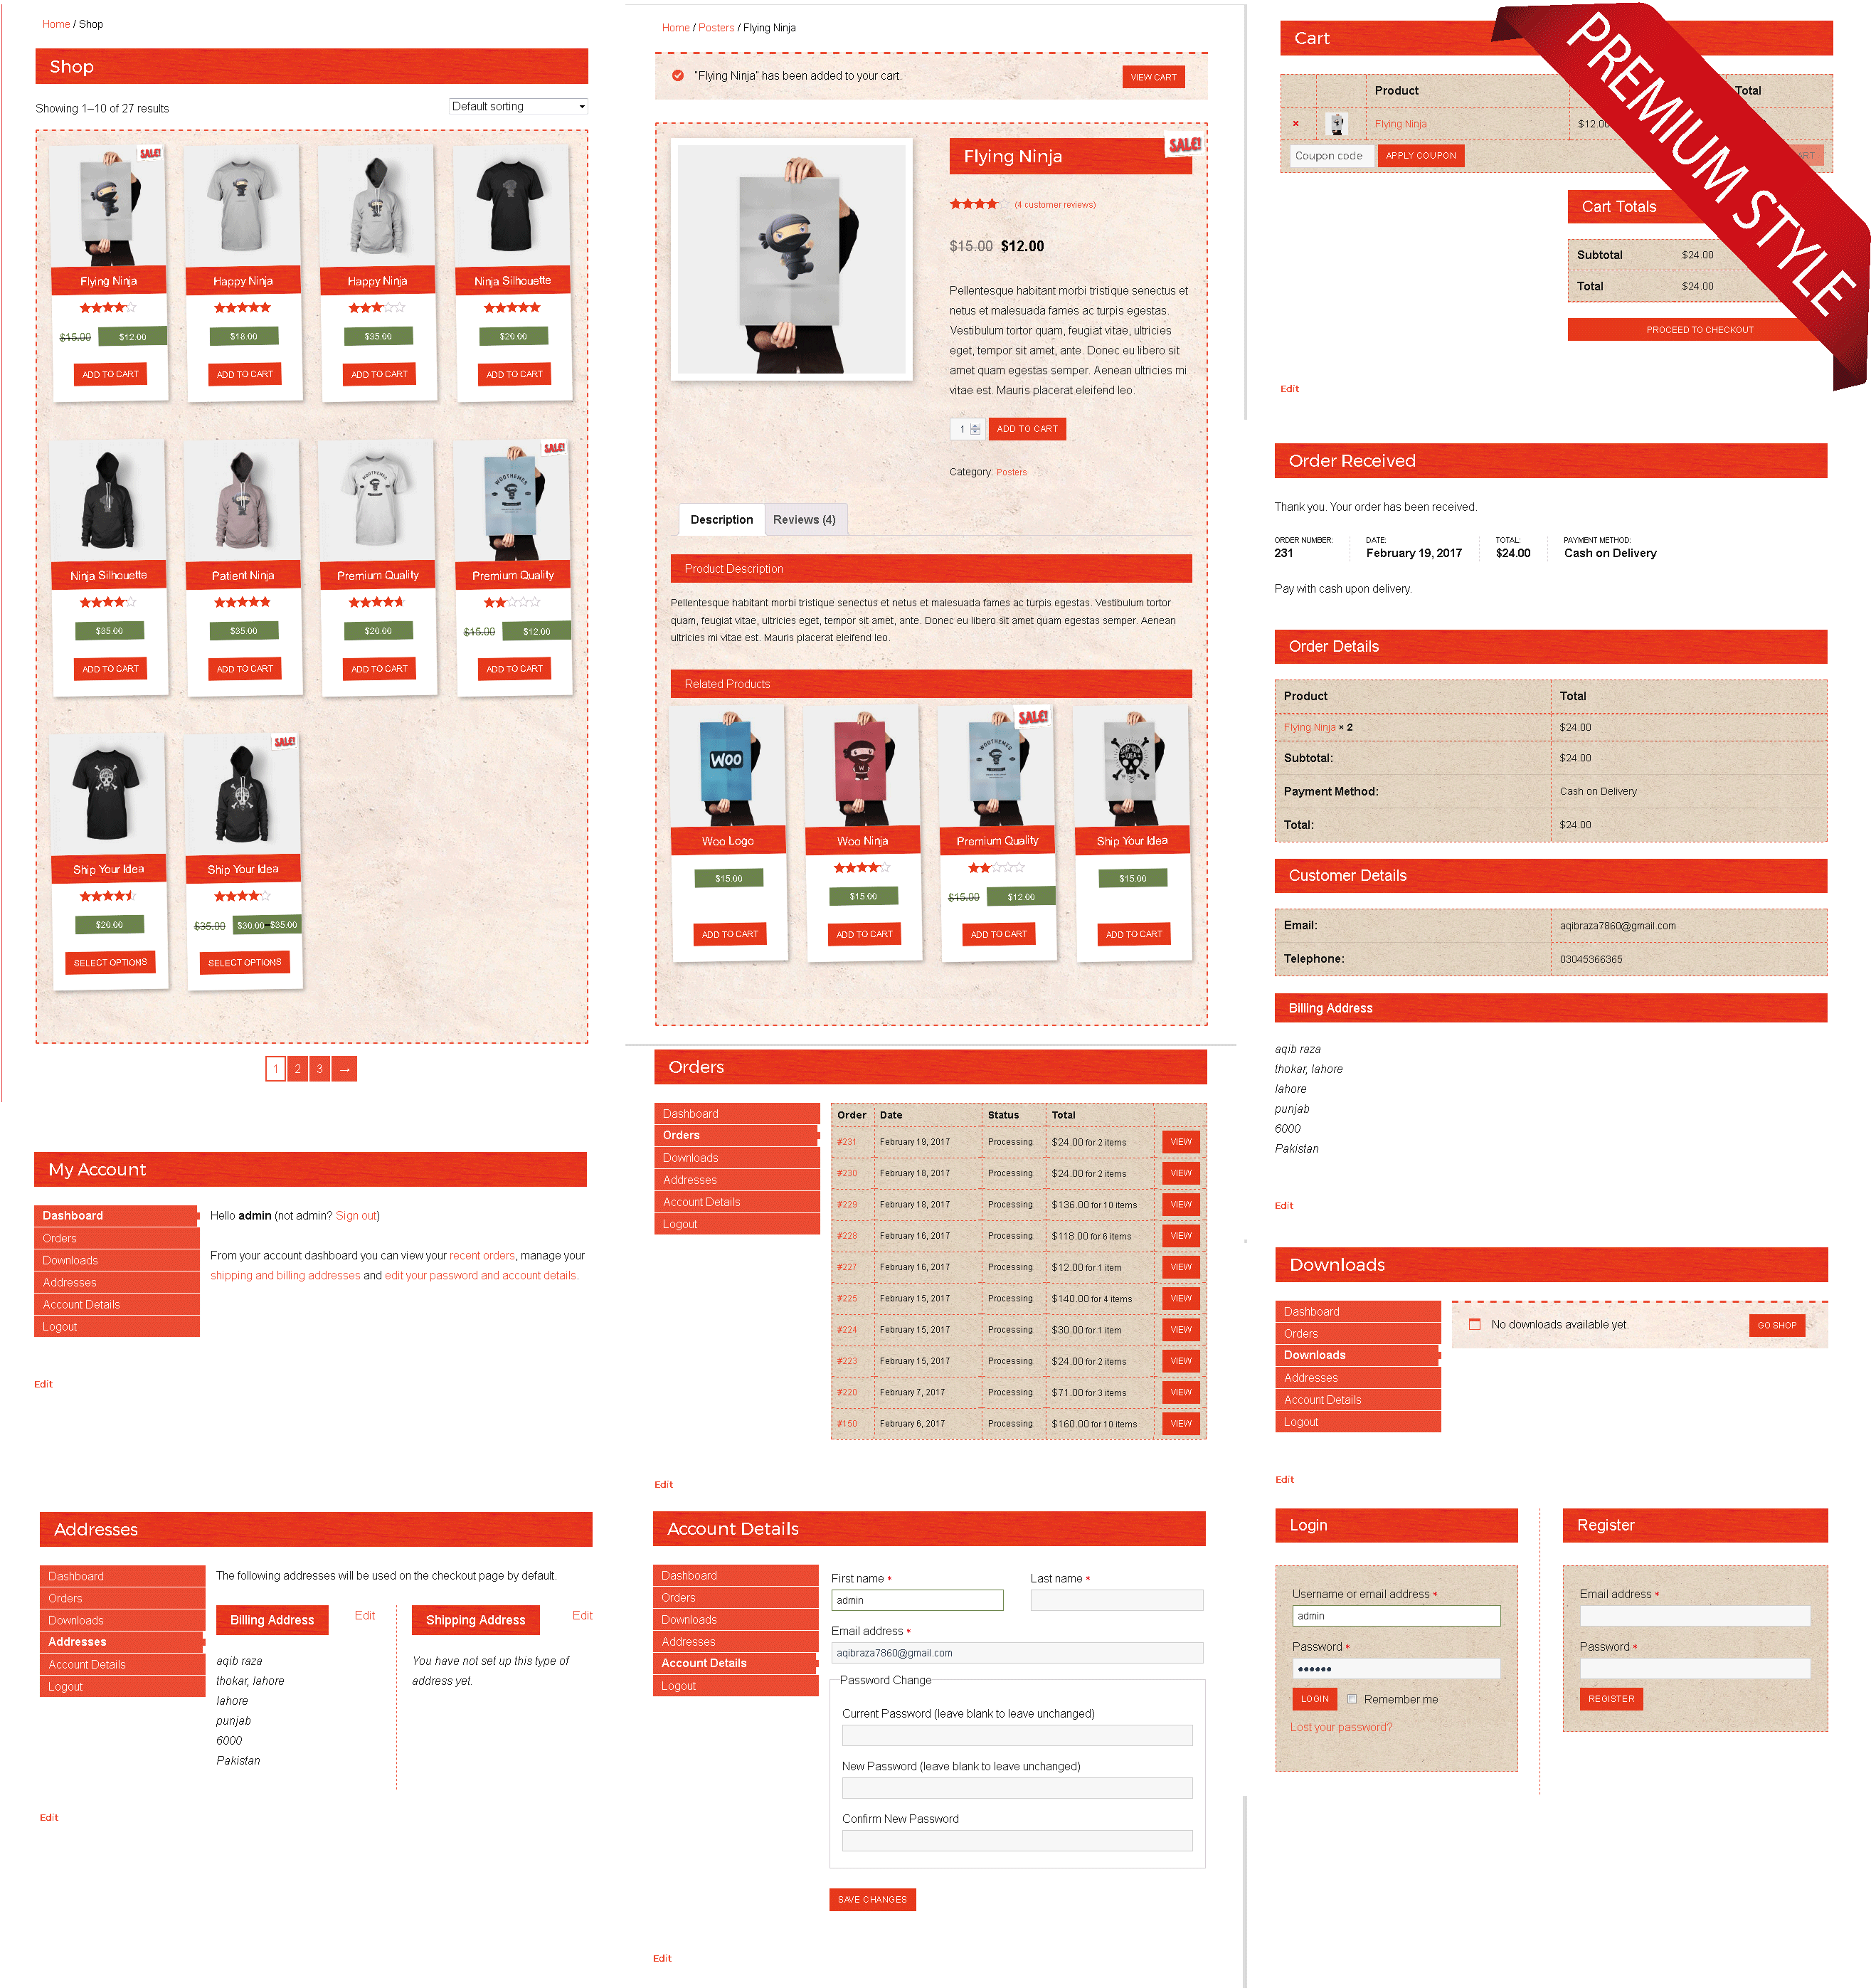Expand the quantity stepper for Flying Ninja
The width and height of the screenshot is (1871, 1988).
[980, 428]
